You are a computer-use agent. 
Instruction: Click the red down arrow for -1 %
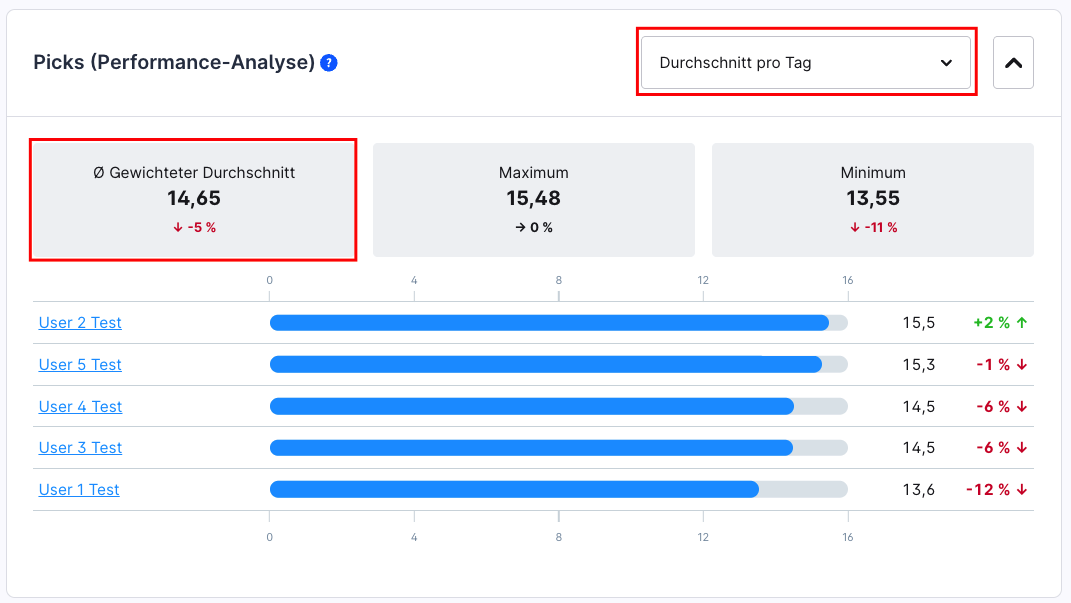click(x=1022, y=365)
